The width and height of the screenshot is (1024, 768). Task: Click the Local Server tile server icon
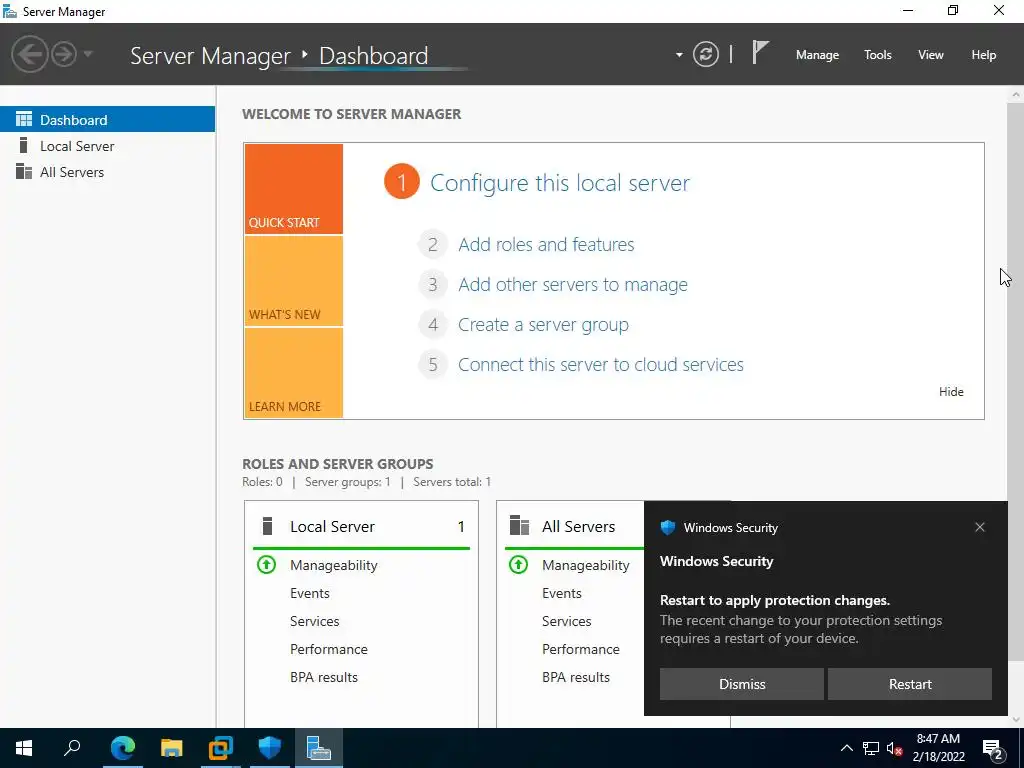(267, 526)
